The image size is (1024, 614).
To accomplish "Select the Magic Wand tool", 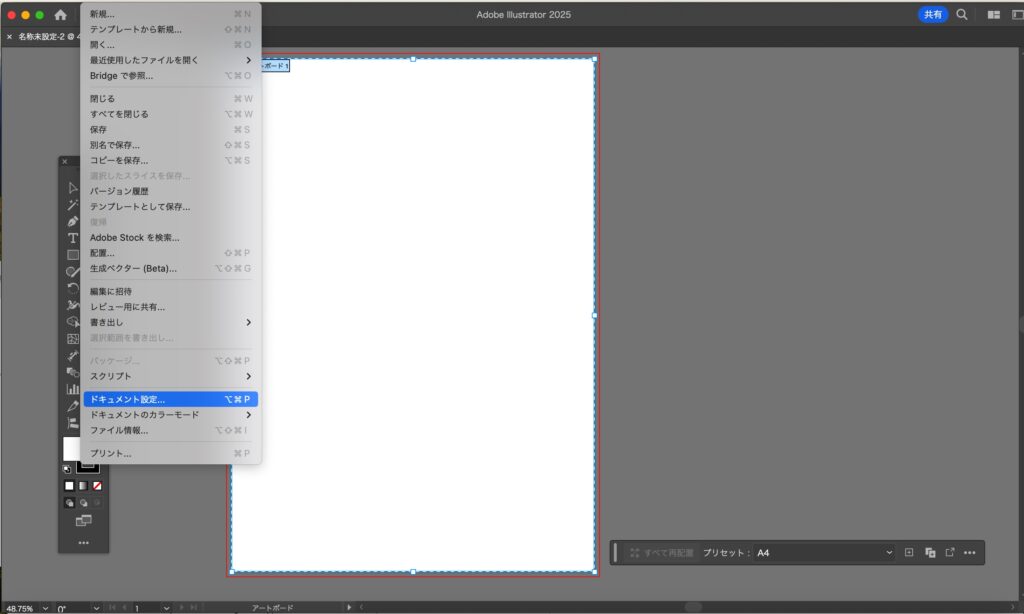I will (72, 205).
